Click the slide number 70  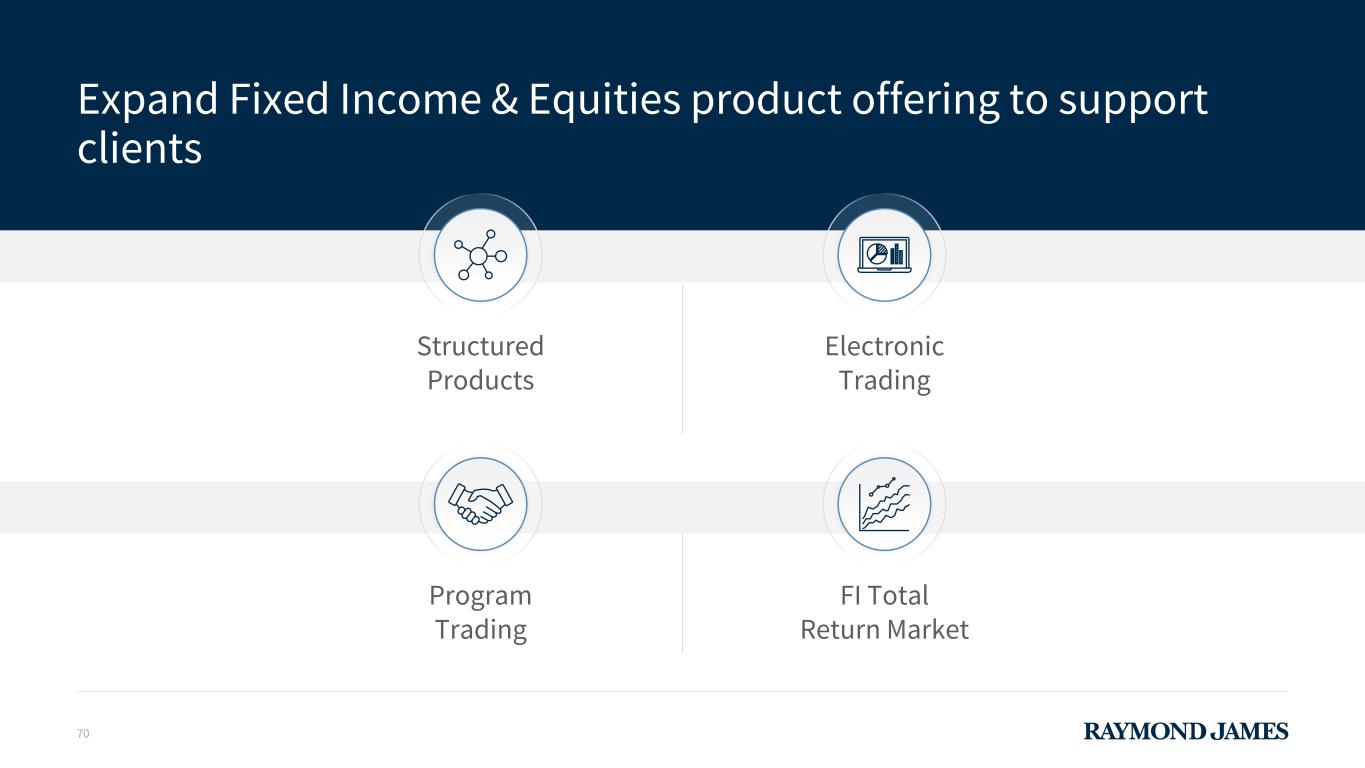[83, 734]
